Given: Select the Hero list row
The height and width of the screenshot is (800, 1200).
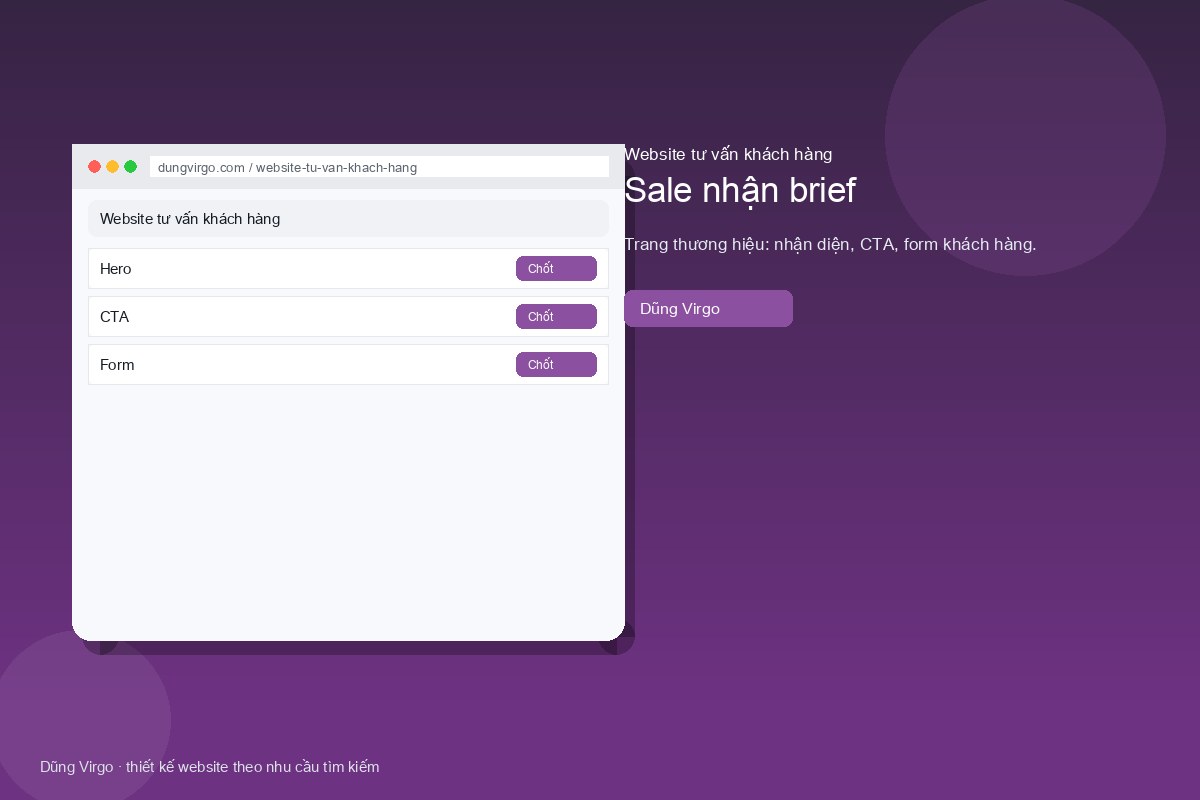Looking at the screenshot, I should (x=348, y=269).
